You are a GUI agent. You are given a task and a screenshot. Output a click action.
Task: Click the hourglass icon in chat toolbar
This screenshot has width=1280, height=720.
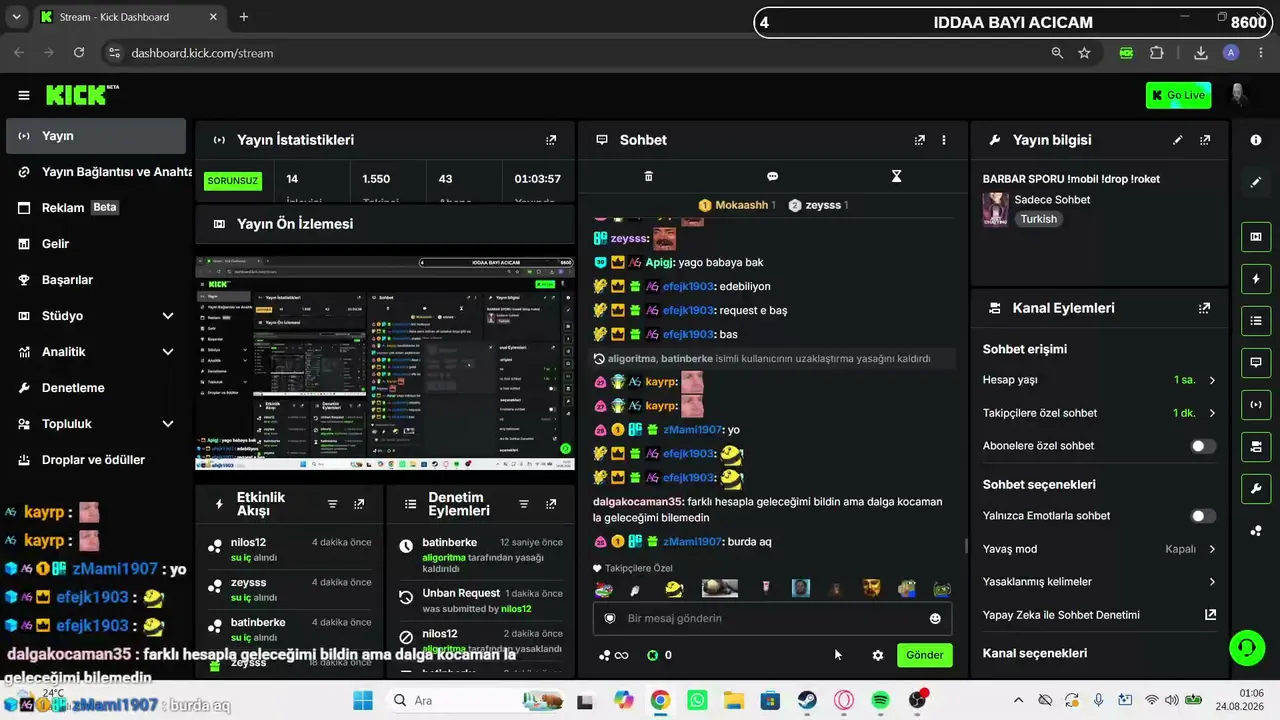(x=896, y=176)
